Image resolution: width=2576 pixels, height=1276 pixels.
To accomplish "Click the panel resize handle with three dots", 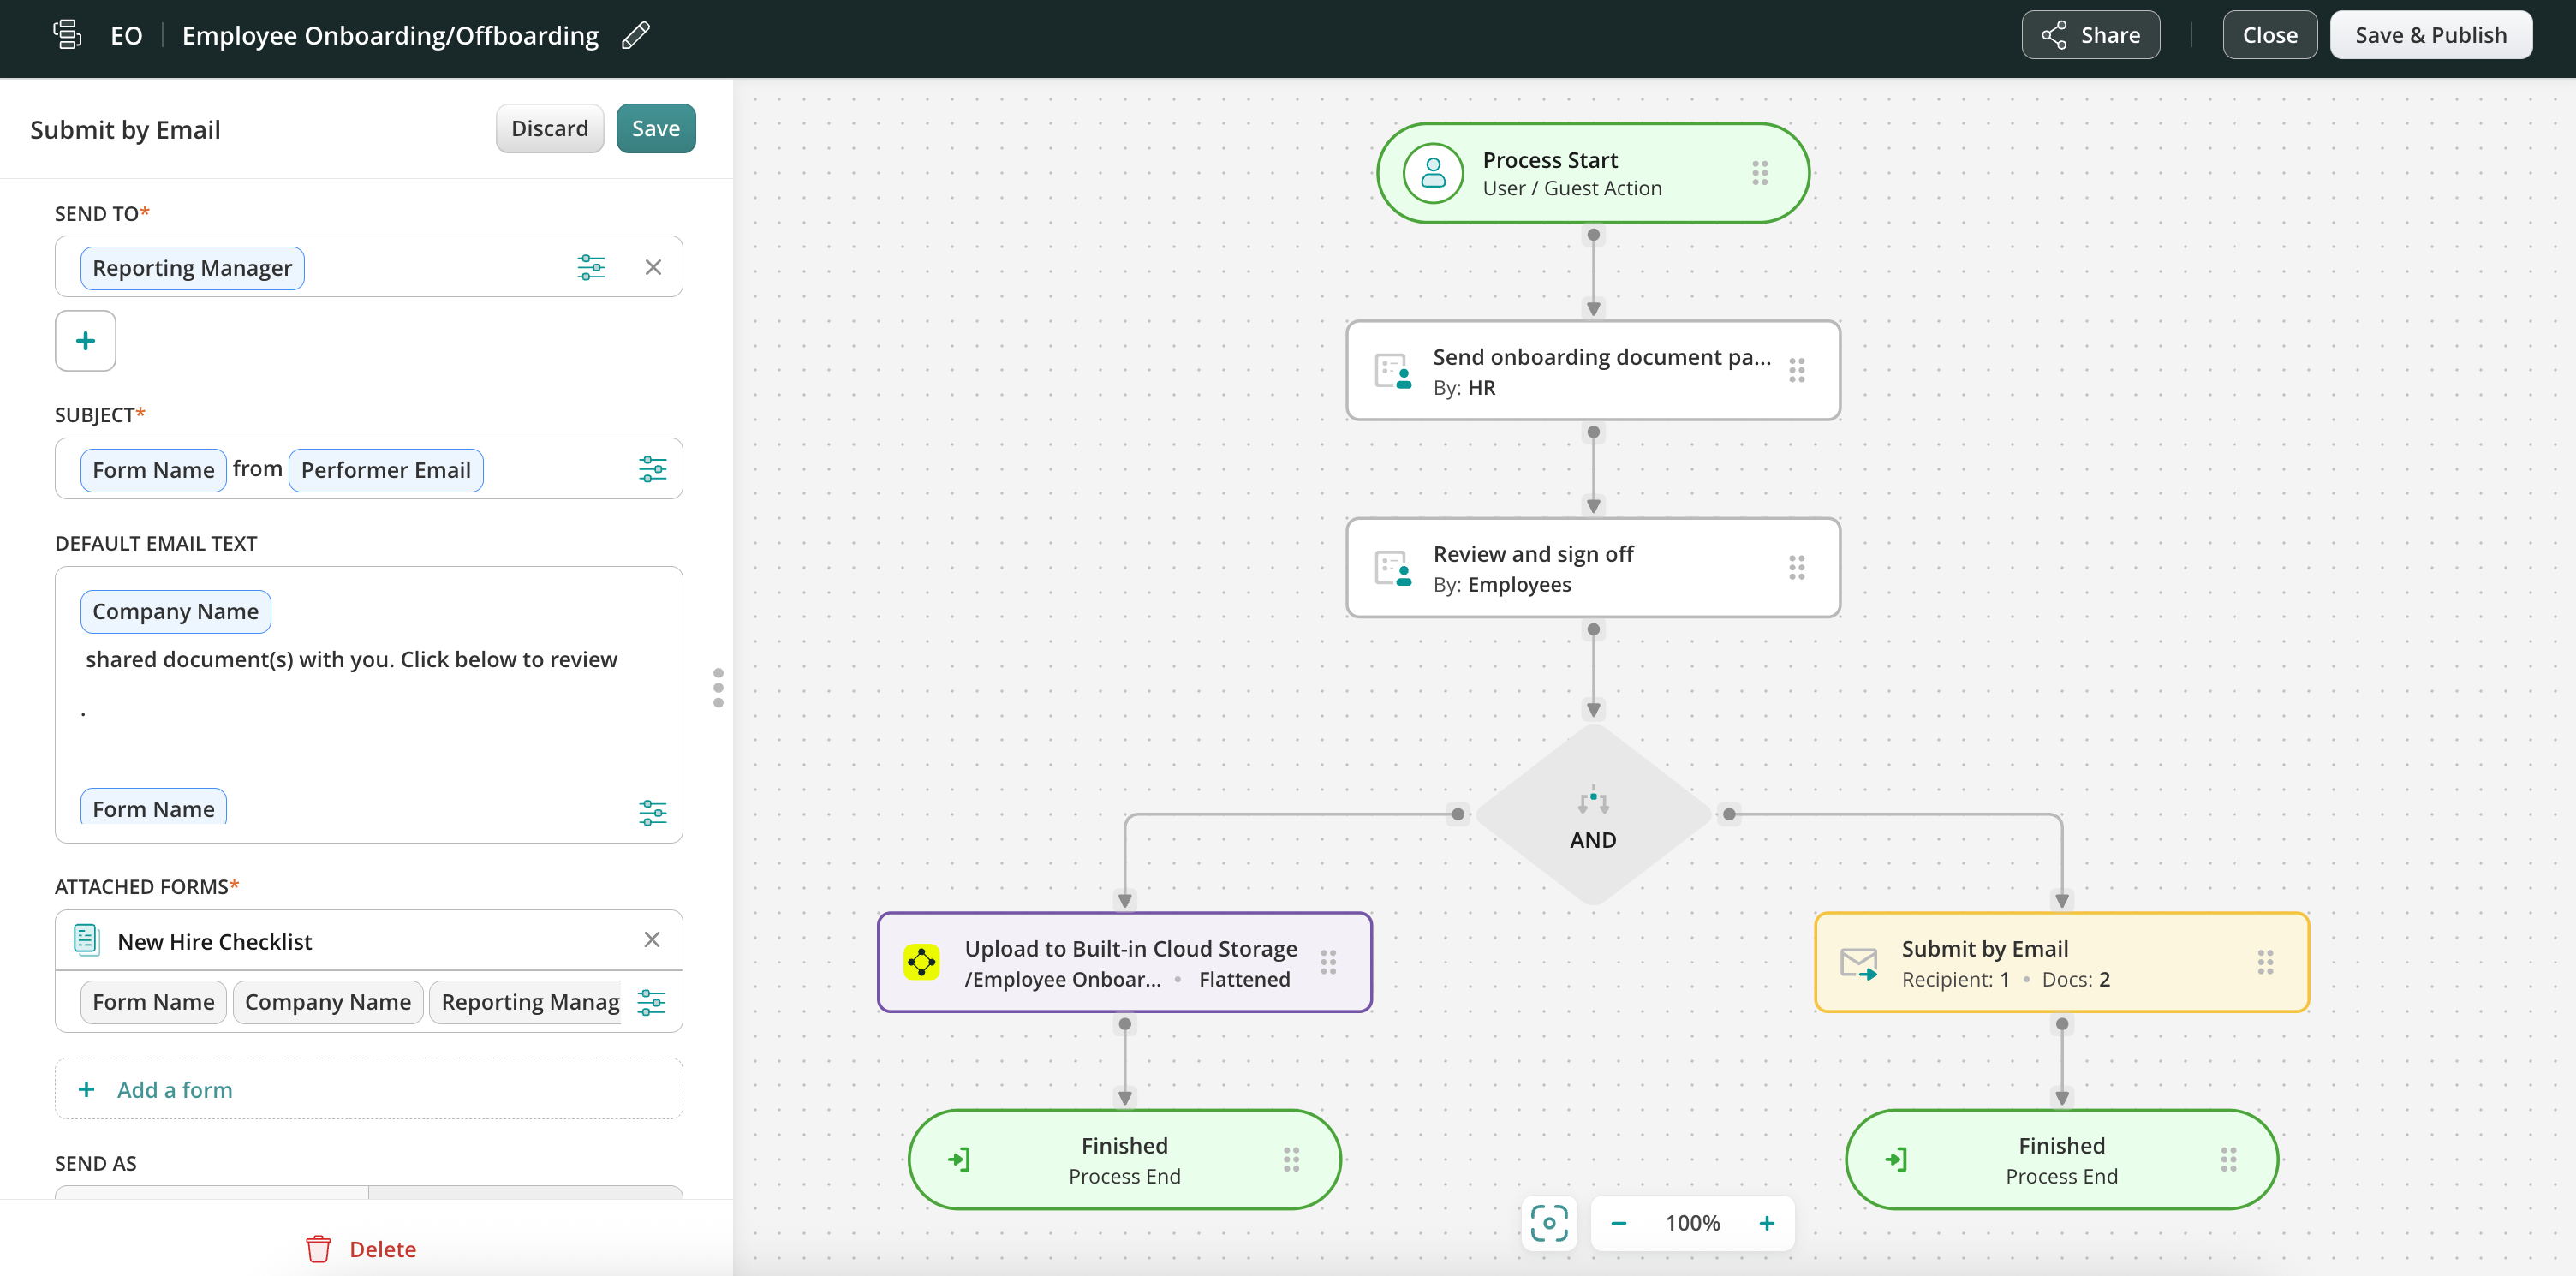I will [718, 688].
